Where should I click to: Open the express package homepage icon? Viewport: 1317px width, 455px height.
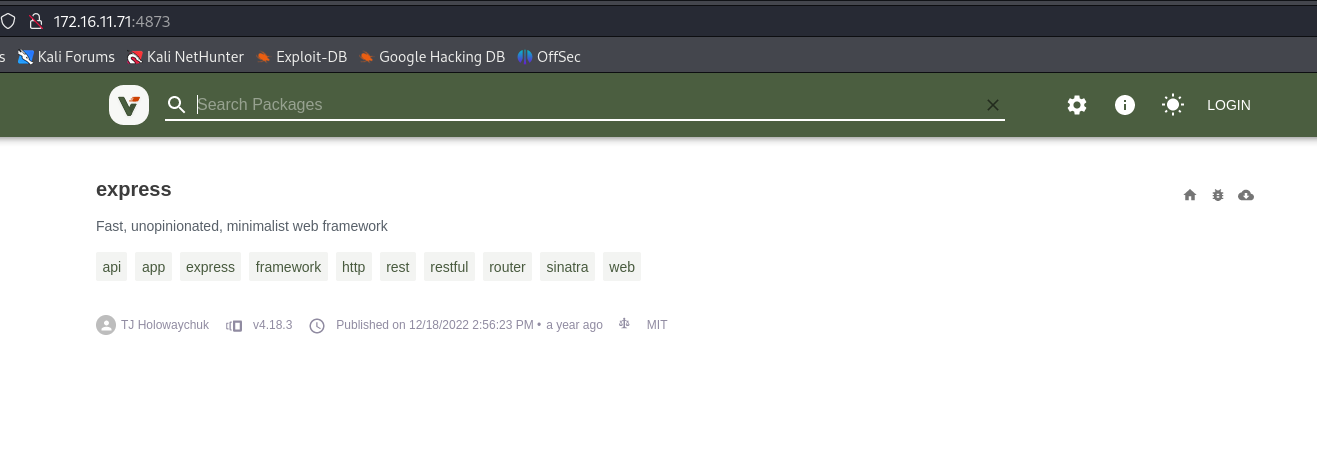[1190, 195]
